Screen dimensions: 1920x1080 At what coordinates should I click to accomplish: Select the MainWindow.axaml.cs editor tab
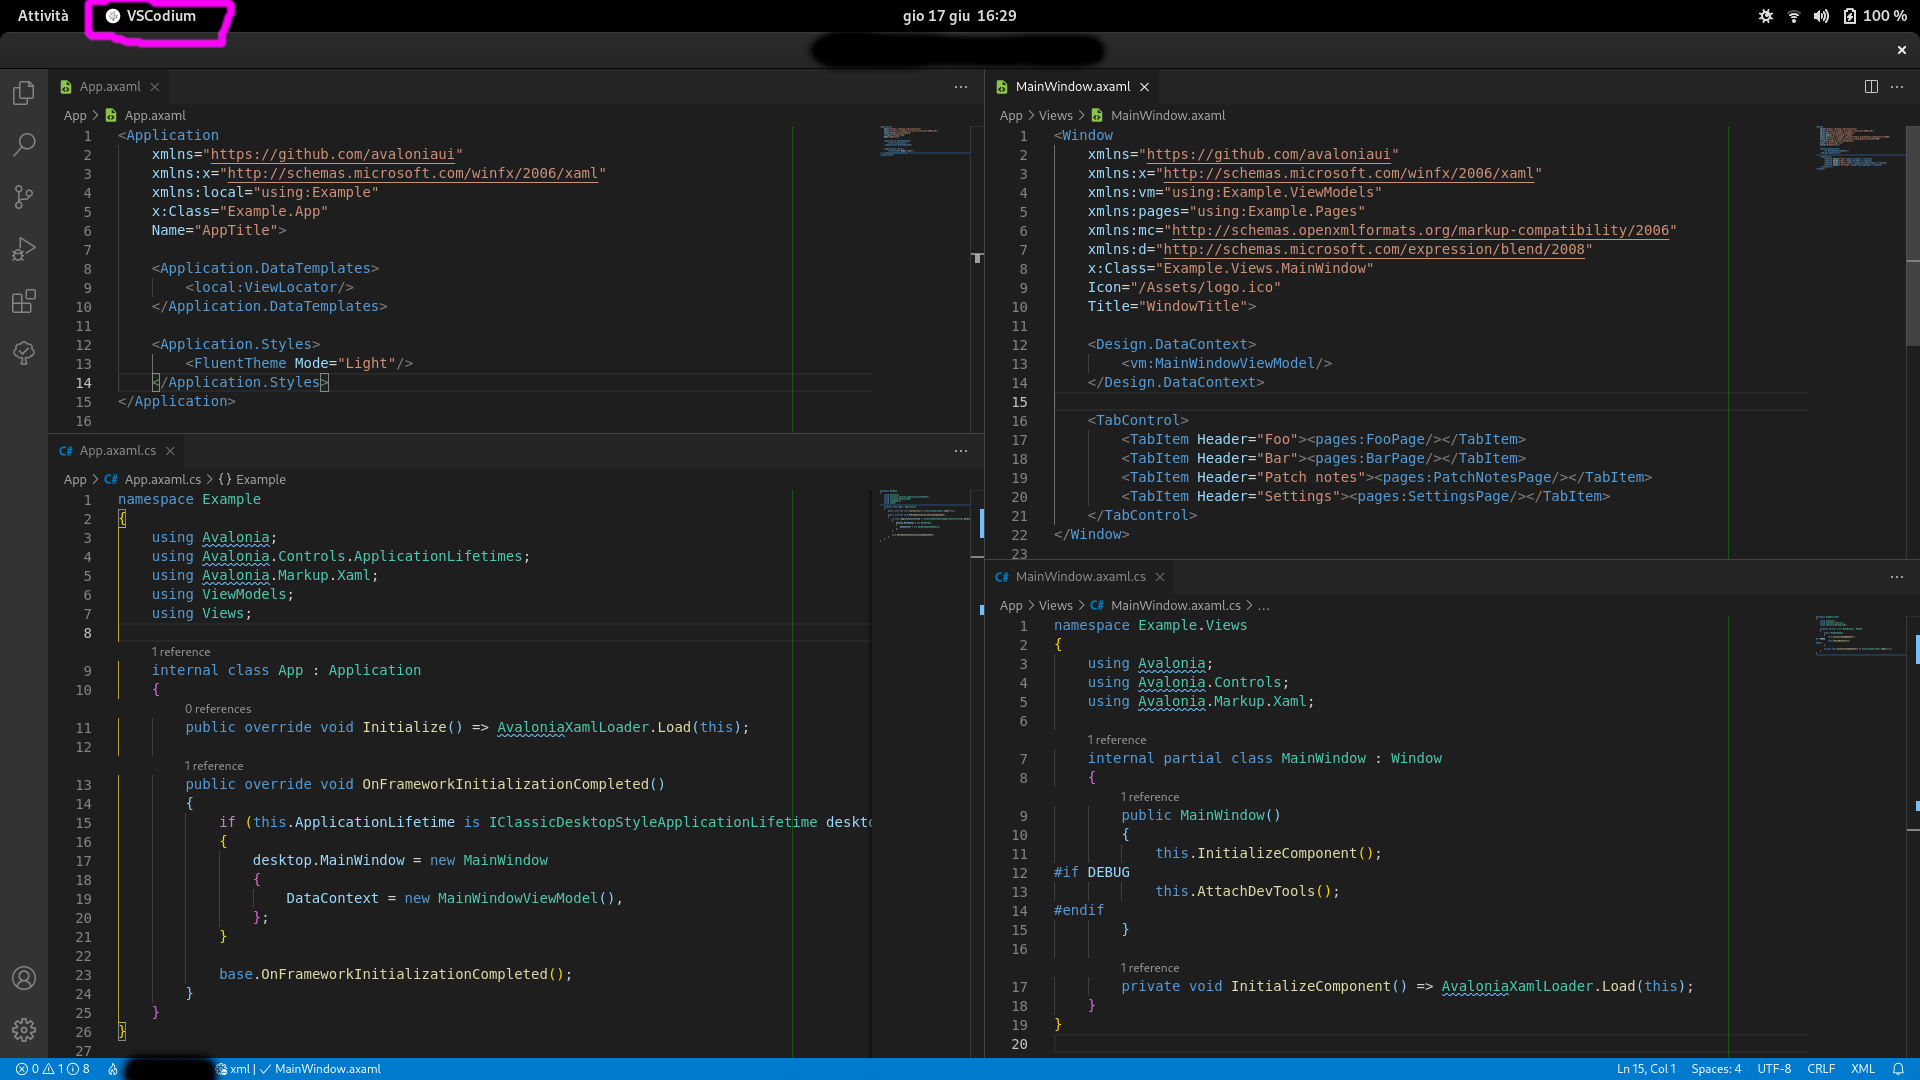point(1080,577)
